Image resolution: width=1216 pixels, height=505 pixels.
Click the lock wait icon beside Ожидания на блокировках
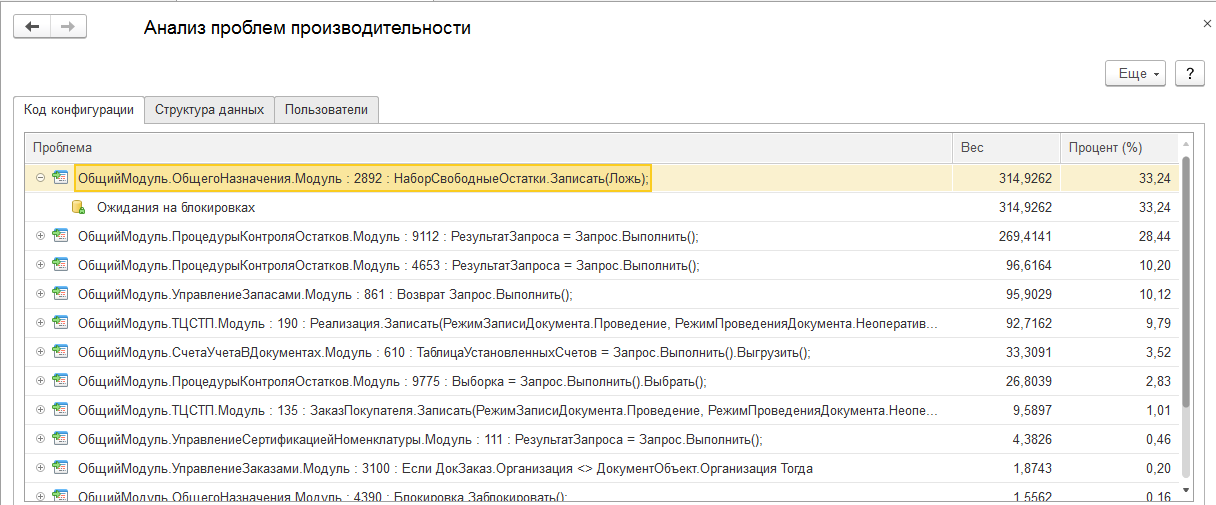pyautogui.click(x=78, y=208)
